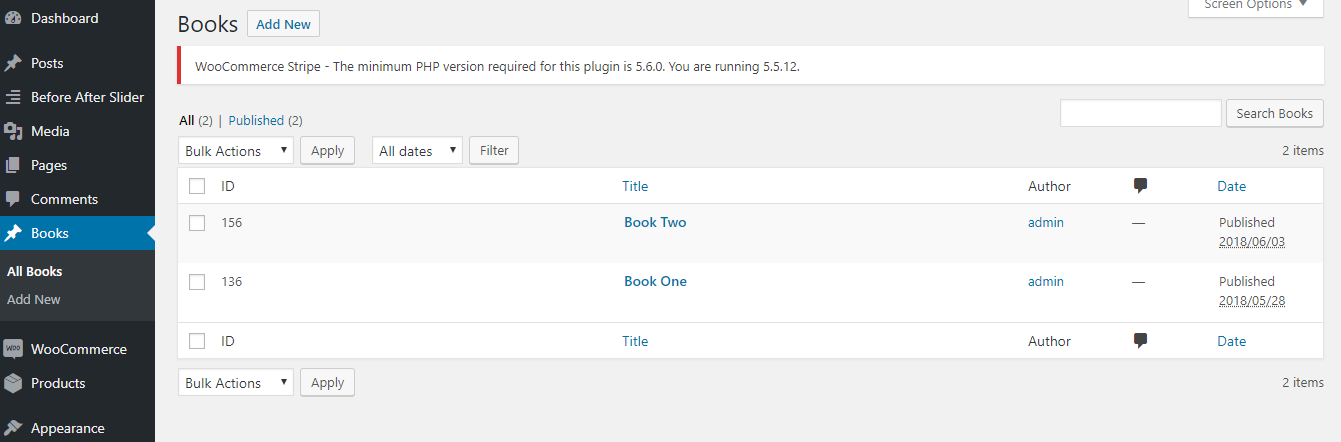This screenshot has height=442, width=1341.
Task: Click the Appearance paintbrush icon
Action: pos(13,428)
